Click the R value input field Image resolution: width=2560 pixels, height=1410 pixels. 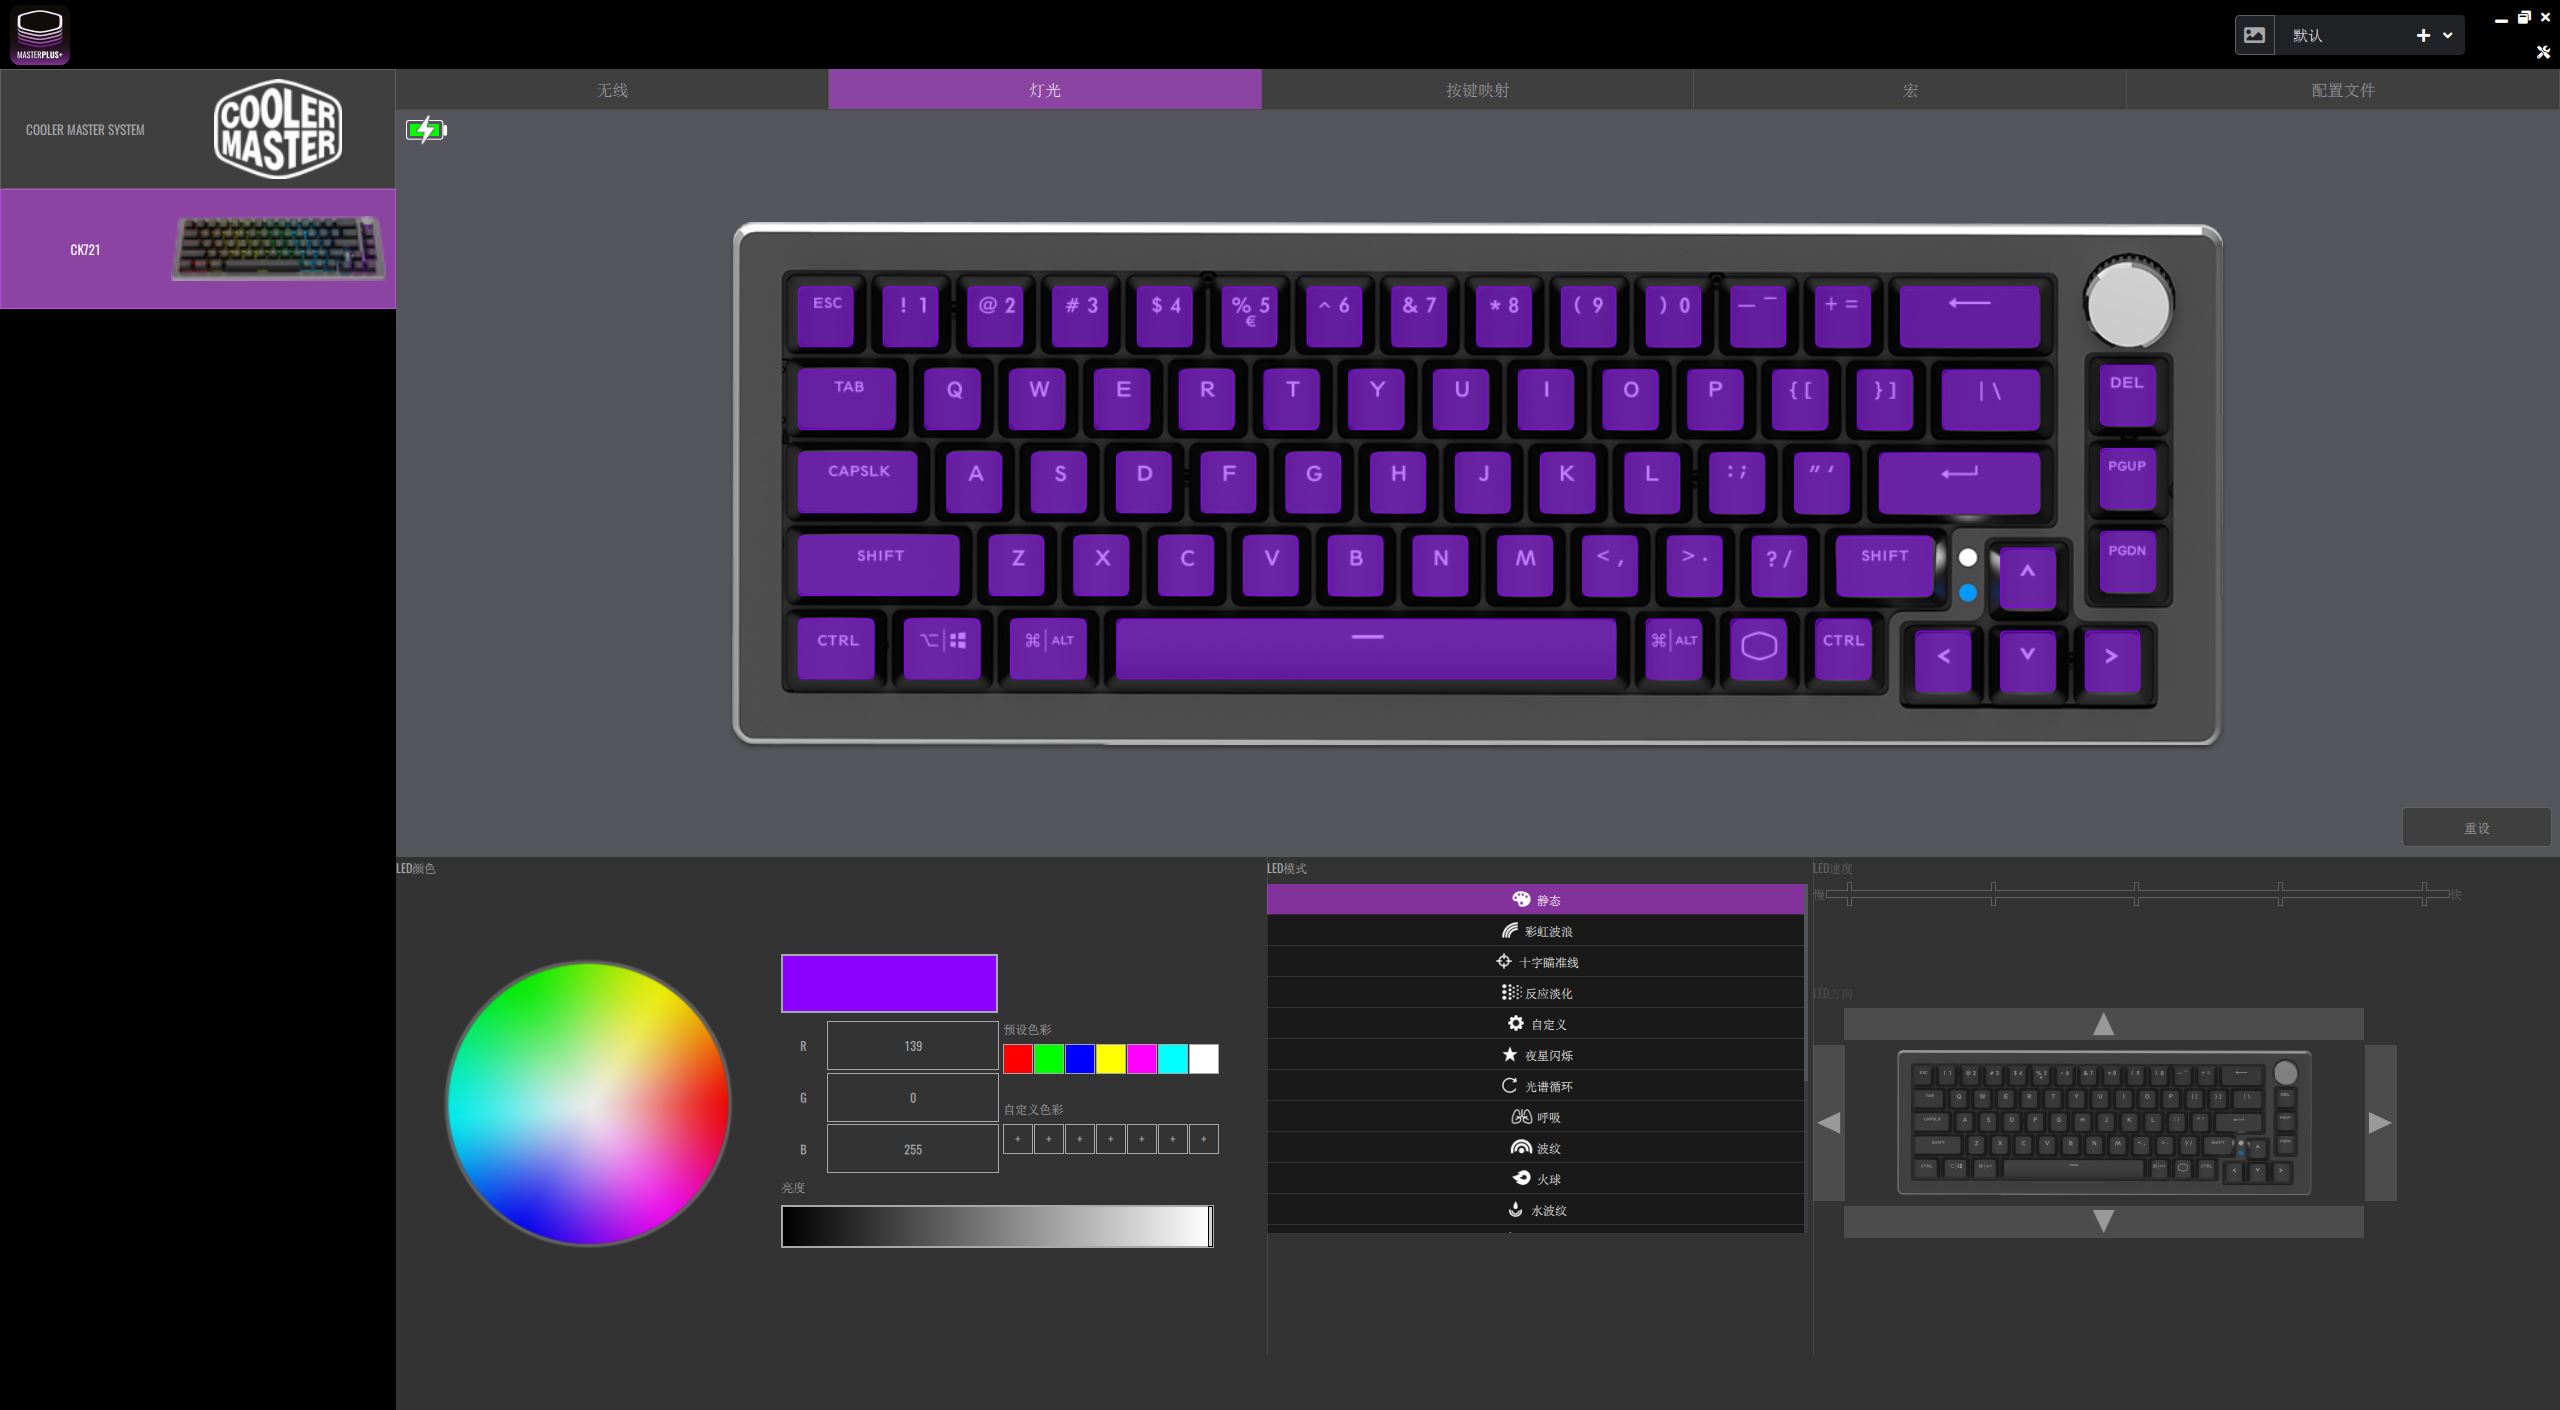pyautogui.click(x=909, y=1044)
